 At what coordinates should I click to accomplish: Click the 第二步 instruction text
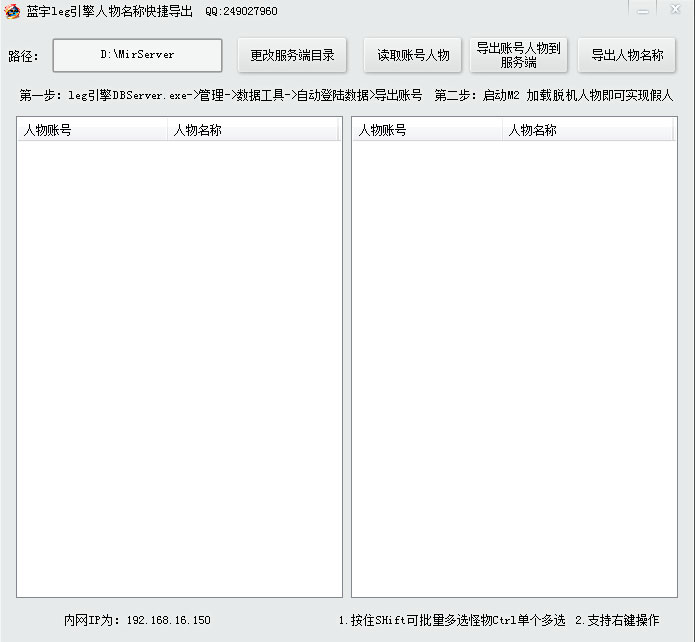(553, 96)
